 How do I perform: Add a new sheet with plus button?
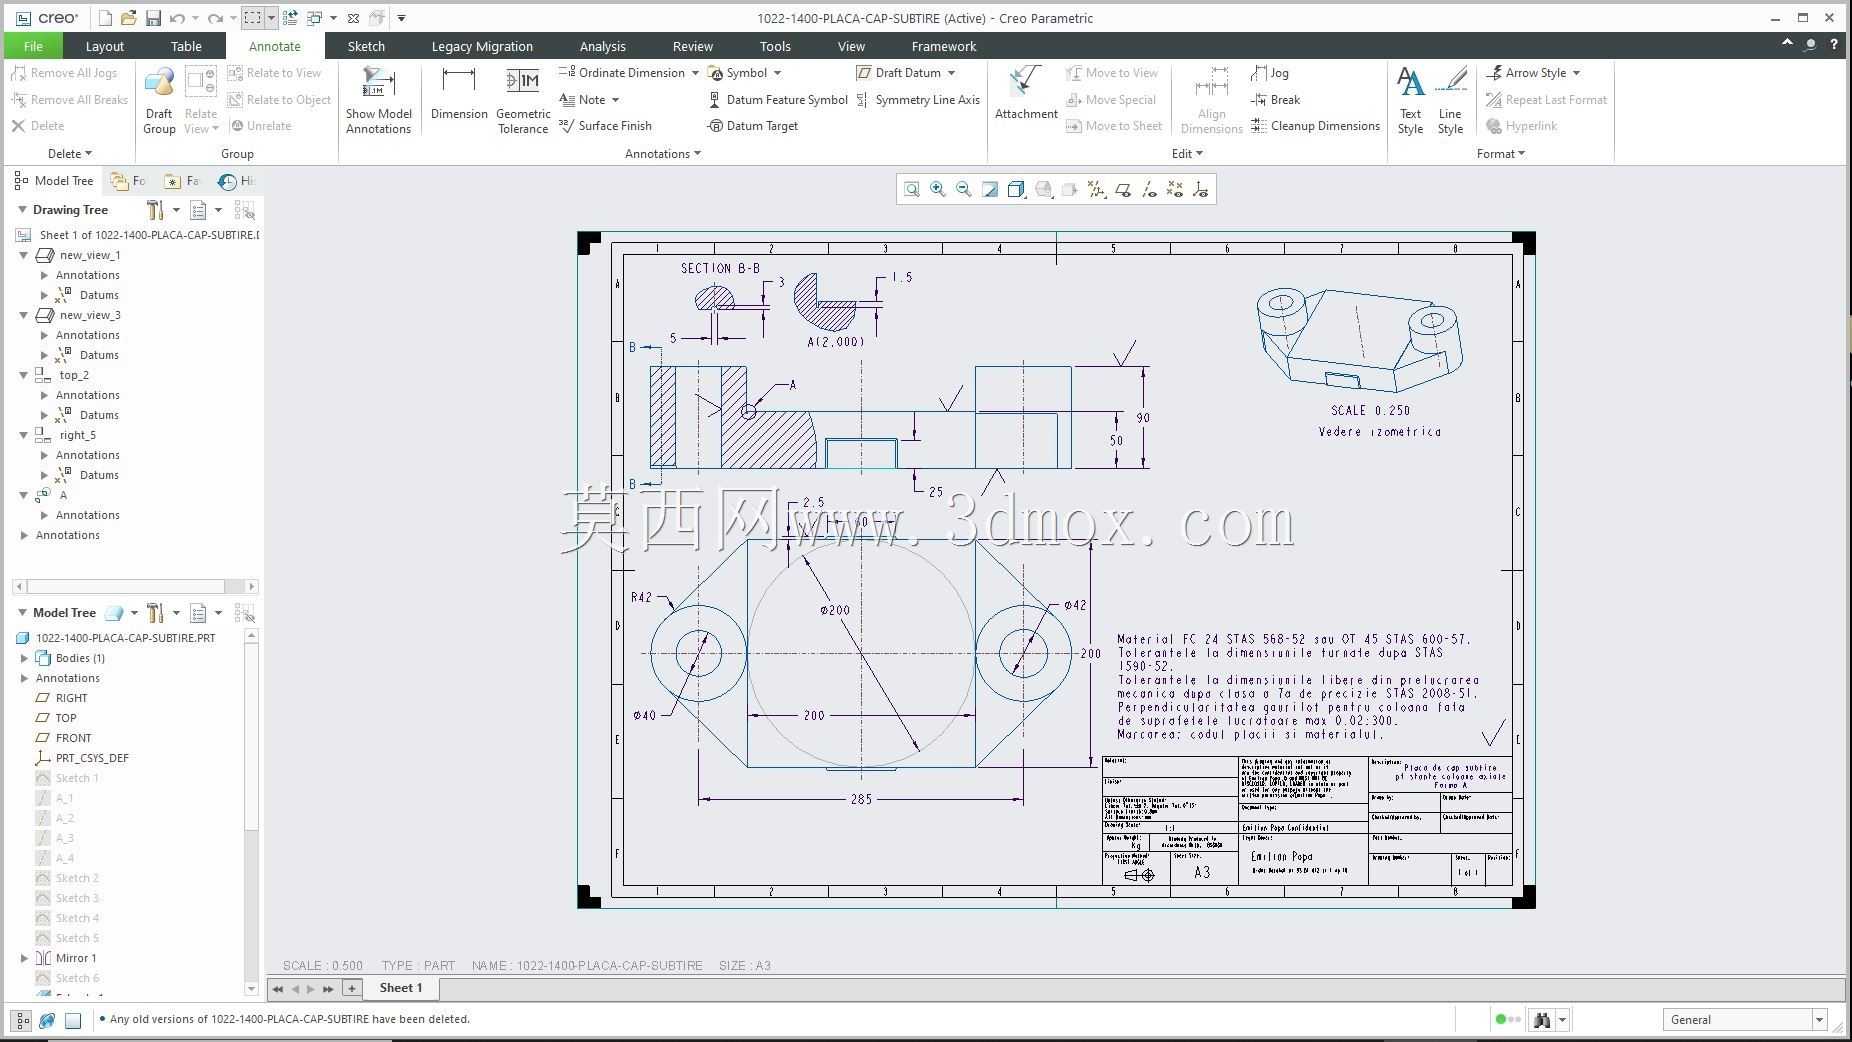[x=352, y=988]
